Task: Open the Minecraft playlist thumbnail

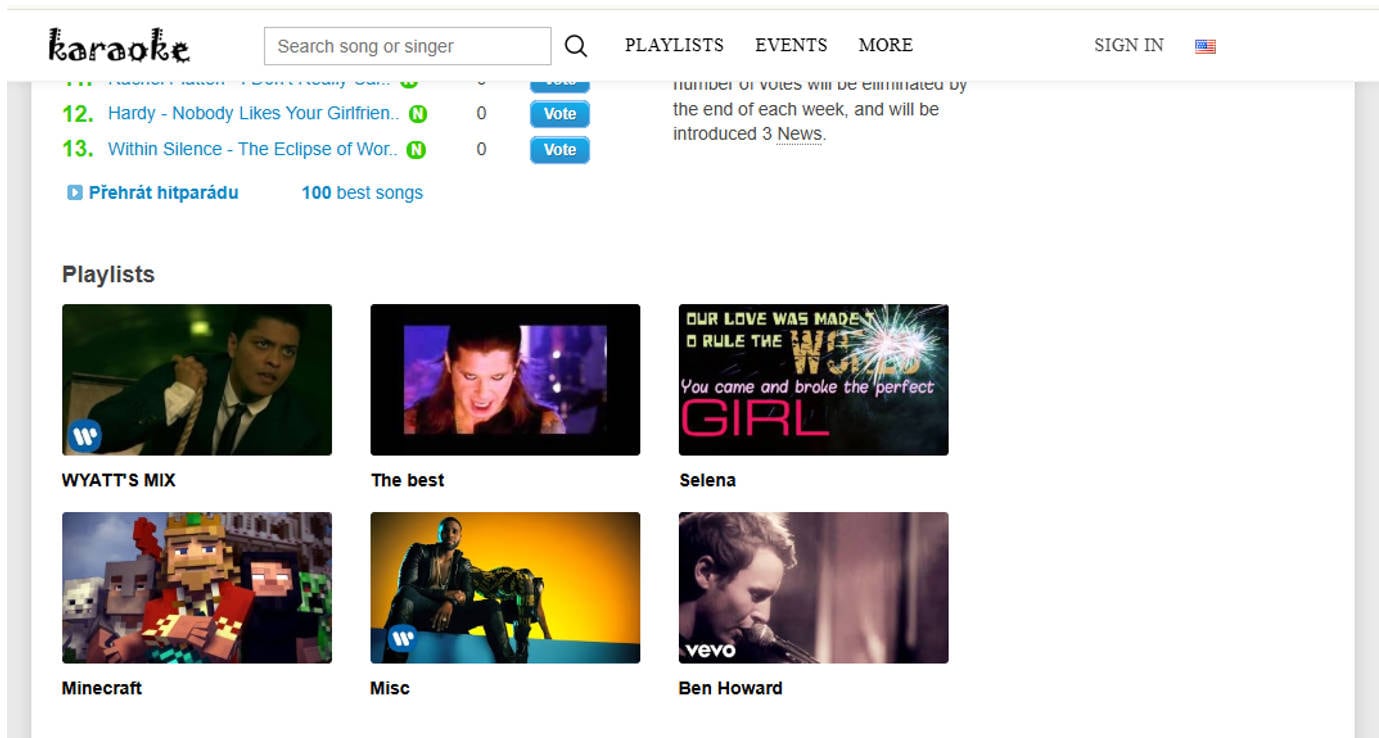Action: click(x=197, y=588)
